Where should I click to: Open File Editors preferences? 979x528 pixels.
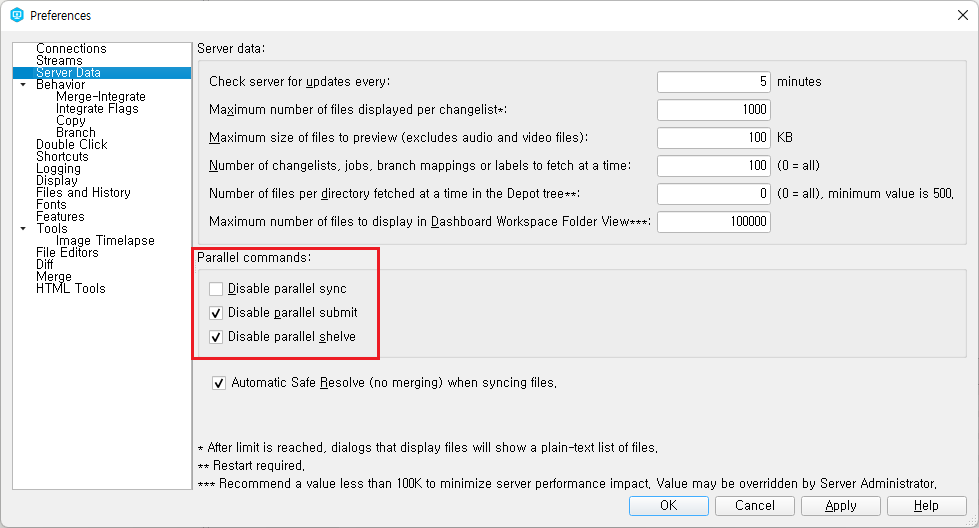pos(67,253)
